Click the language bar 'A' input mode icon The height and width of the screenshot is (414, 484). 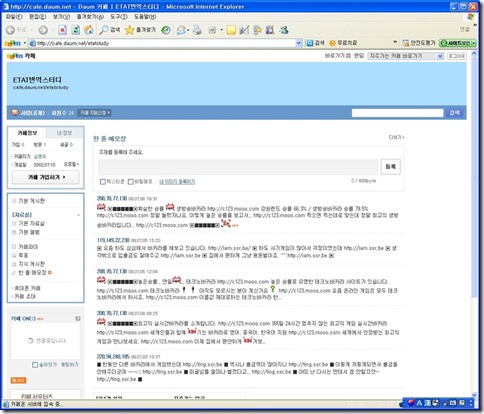point(419,403)
